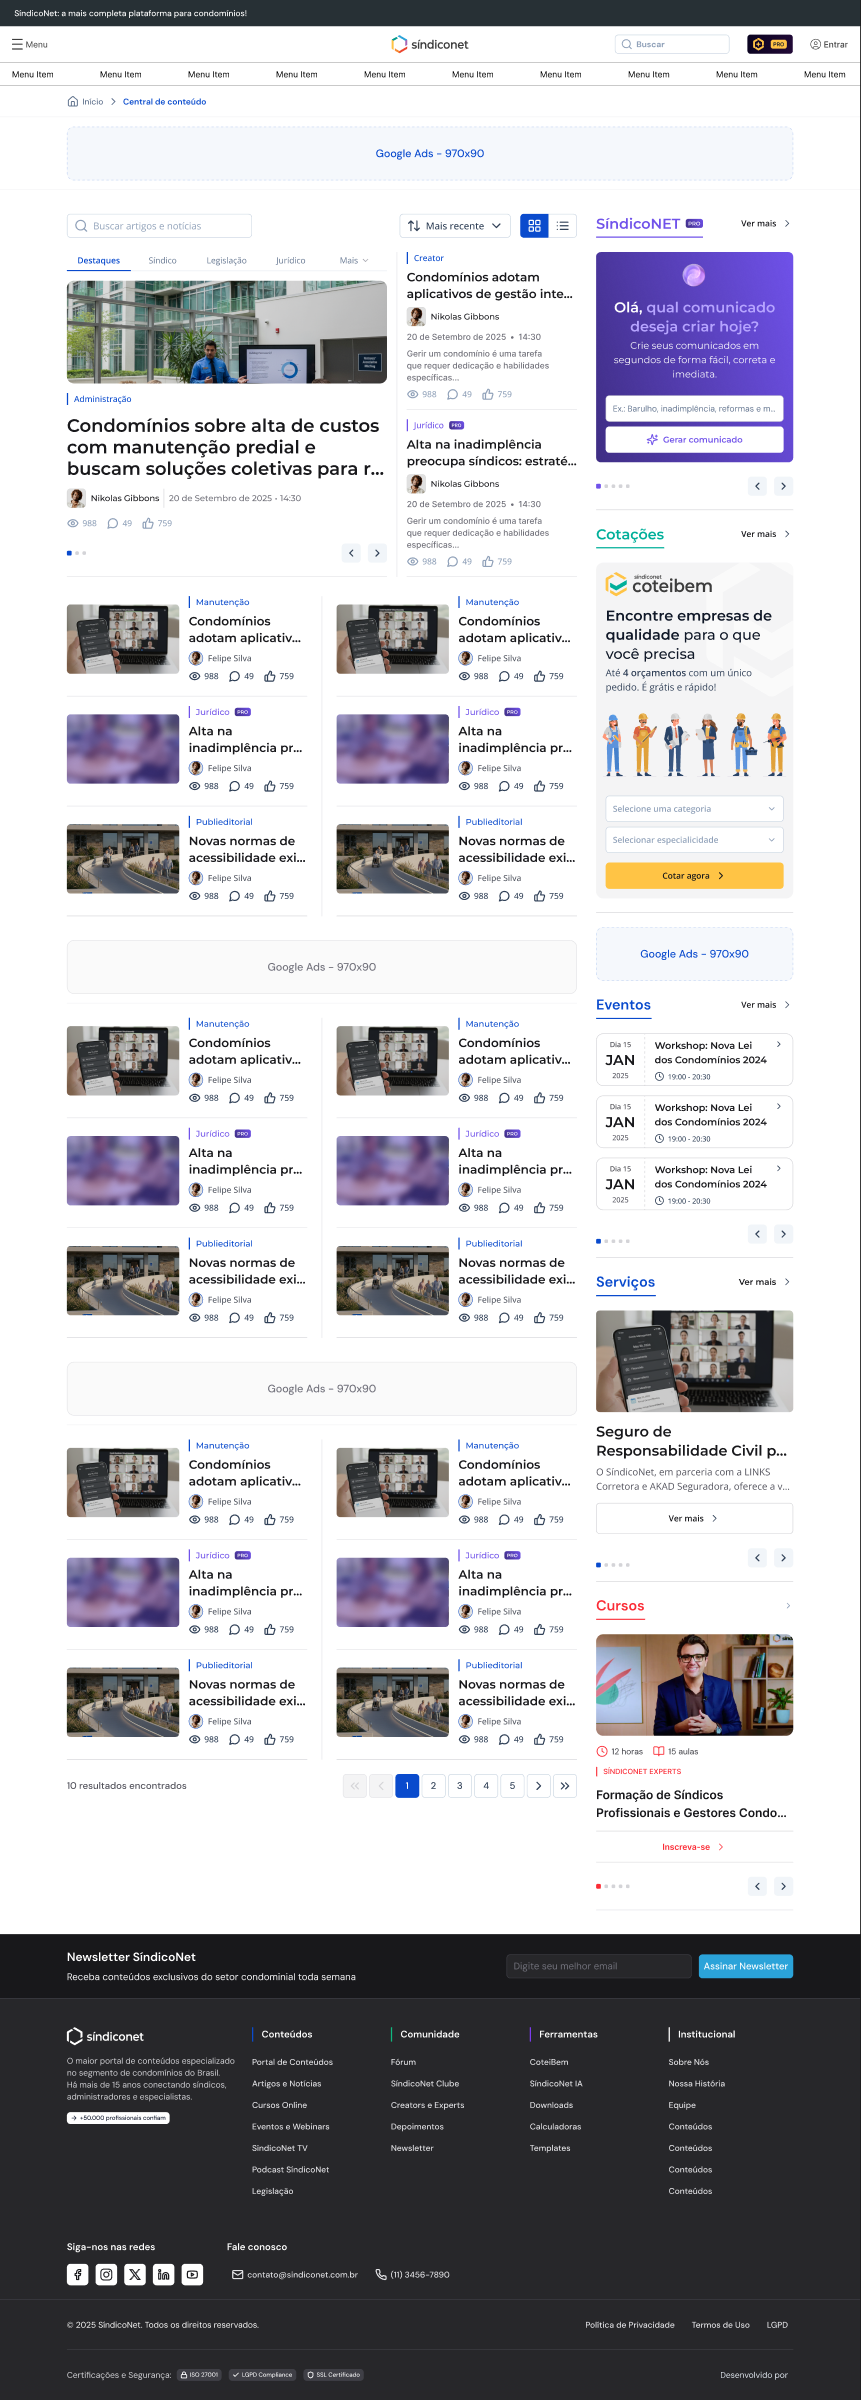Click the Inscreva-se course link
Viewport: 861px width, 2400px height.
693,1847
